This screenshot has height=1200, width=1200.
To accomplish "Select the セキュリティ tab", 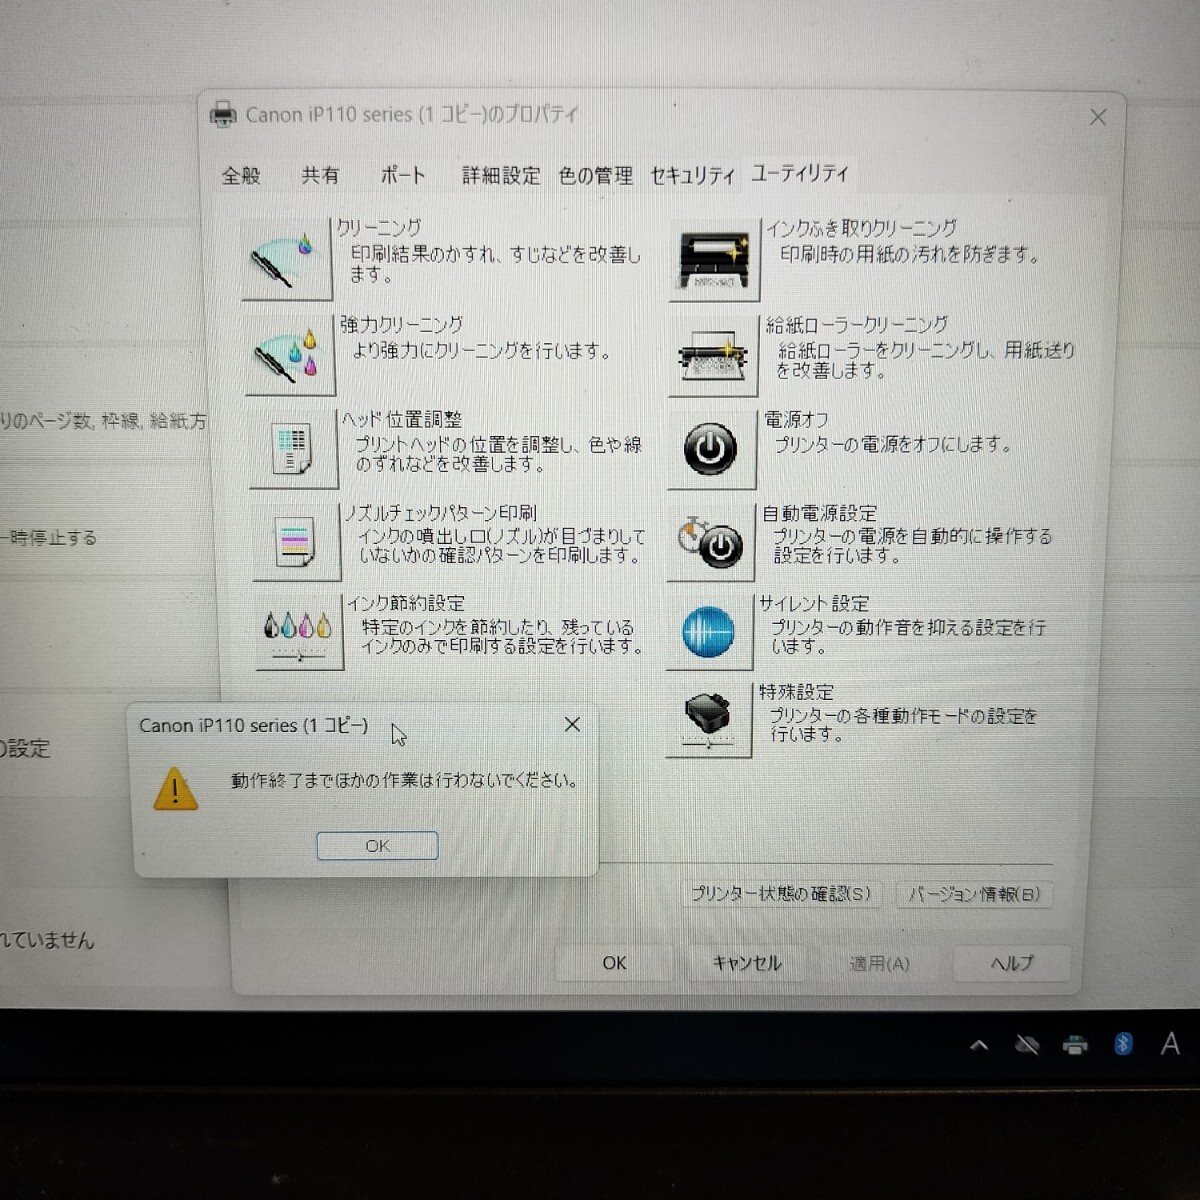I will (692, 176).
